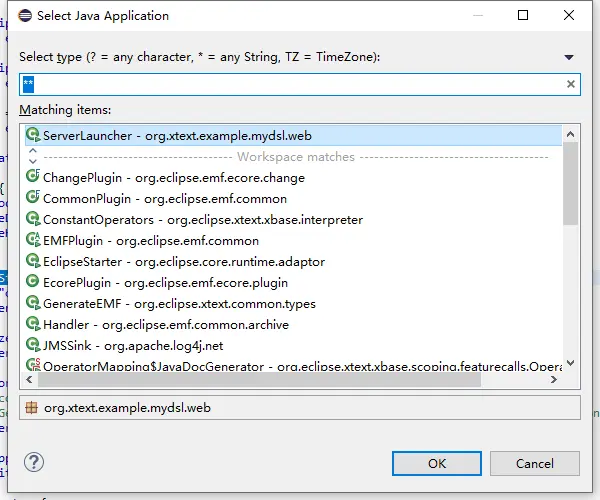
Task: Select ServerLauncher - org.xtext.example.mydsl.web
Action: pos(293,136)
